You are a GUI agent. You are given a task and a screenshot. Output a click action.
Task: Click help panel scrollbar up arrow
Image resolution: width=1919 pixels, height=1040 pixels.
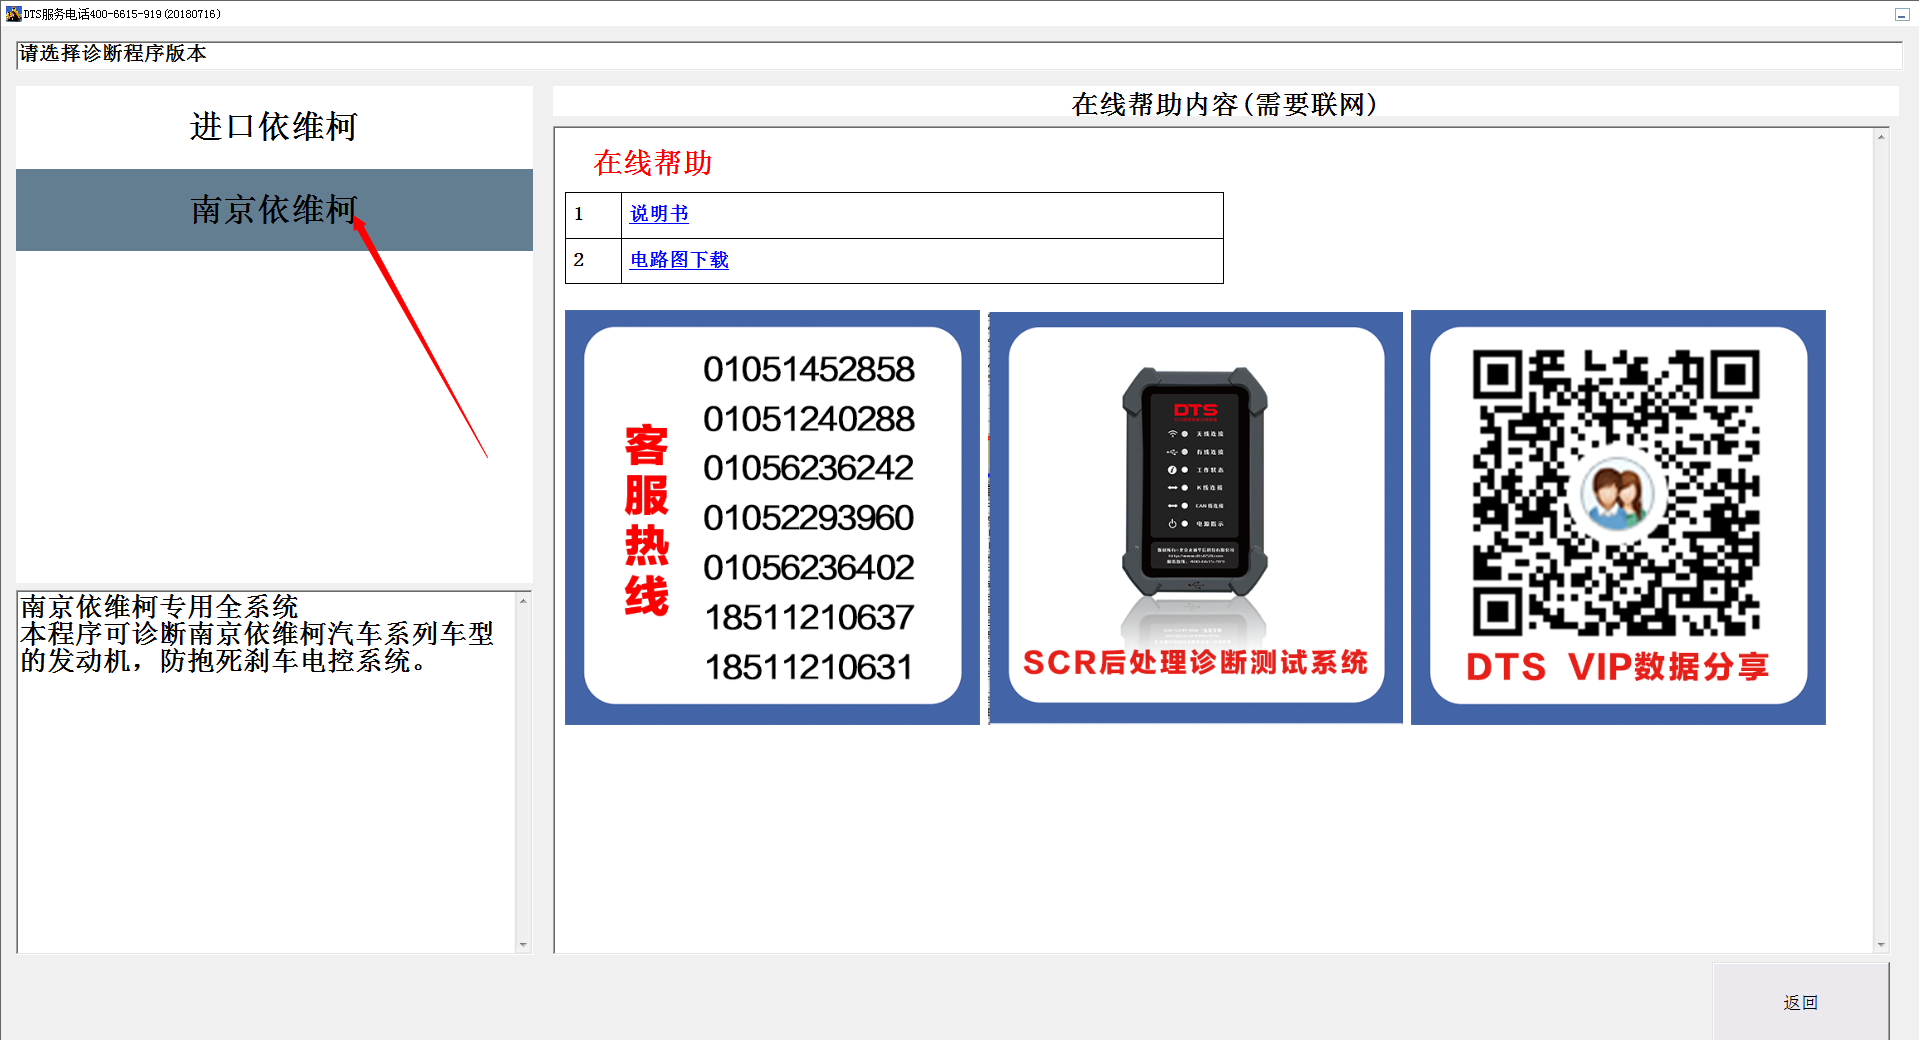point(1881,137)
